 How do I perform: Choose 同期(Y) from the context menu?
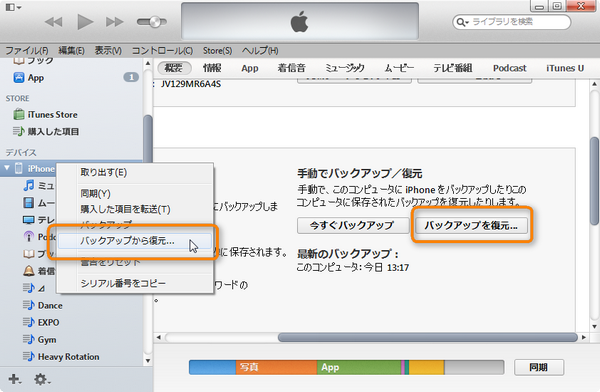tap(135, 193)
